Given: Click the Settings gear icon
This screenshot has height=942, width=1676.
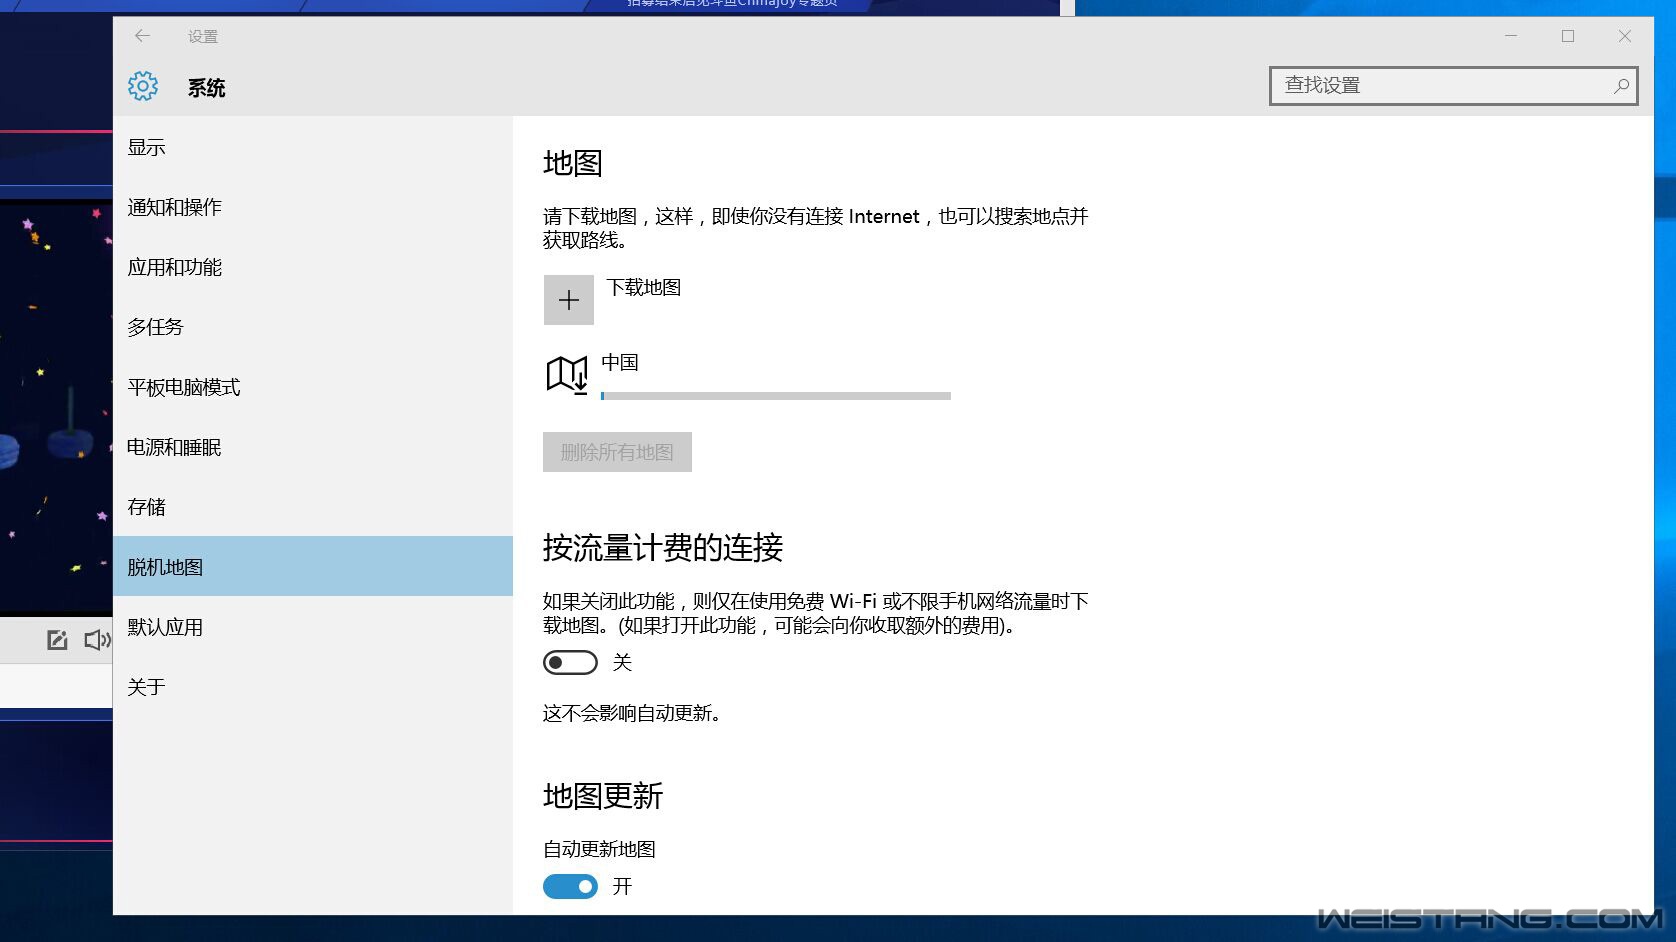Looking at the screenshot, I should [143, 86].
